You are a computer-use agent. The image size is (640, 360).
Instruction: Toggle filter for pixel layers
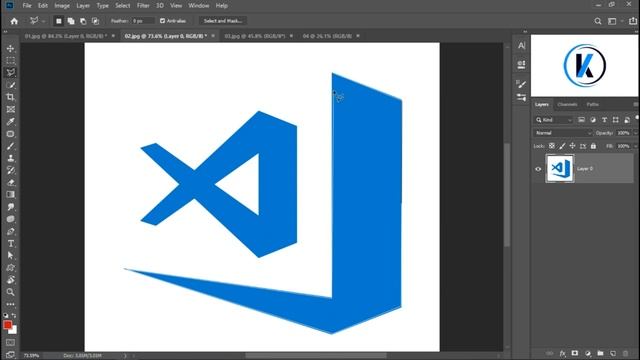[581, 120]
